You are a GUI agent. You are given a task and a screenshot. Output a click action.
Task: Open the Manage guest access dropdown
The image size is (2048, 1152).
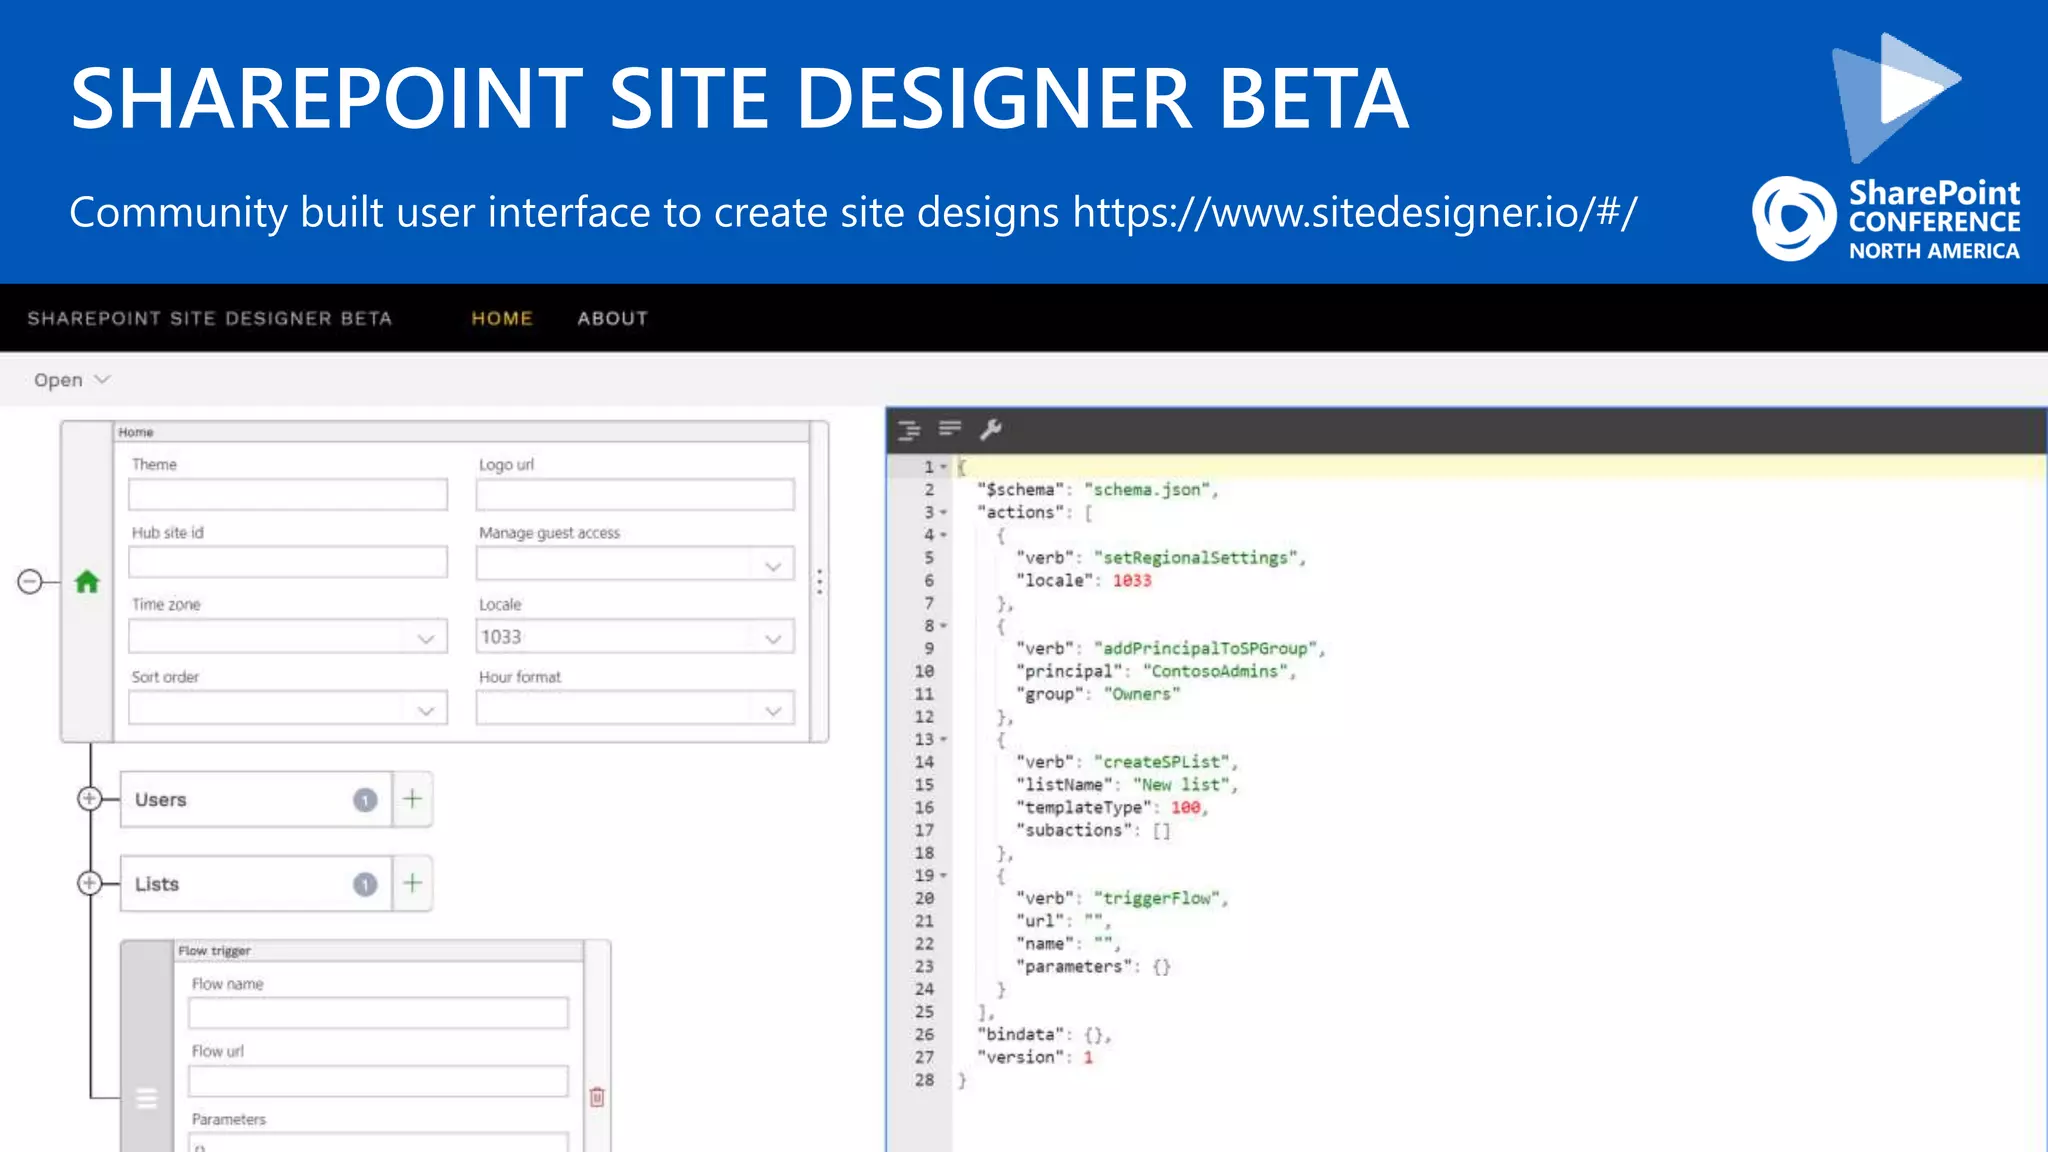coord(635,564)
